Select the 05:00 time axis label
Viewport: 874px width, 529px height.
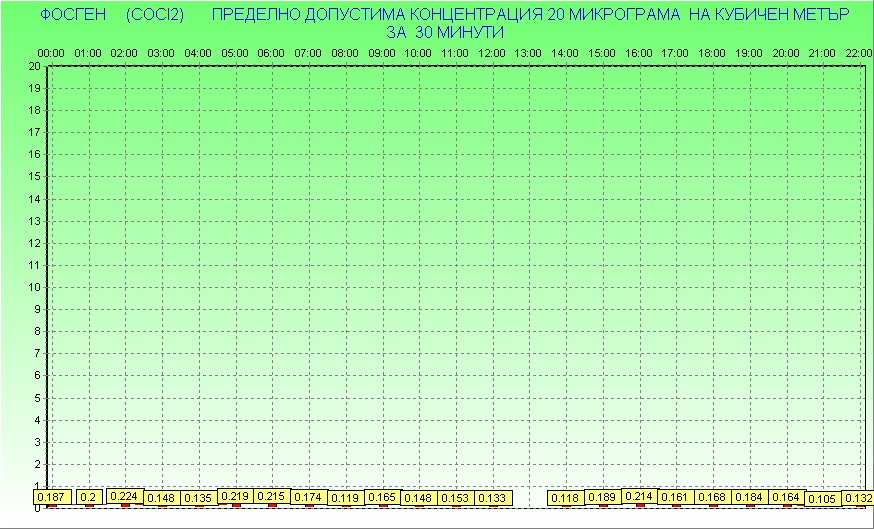235,54
